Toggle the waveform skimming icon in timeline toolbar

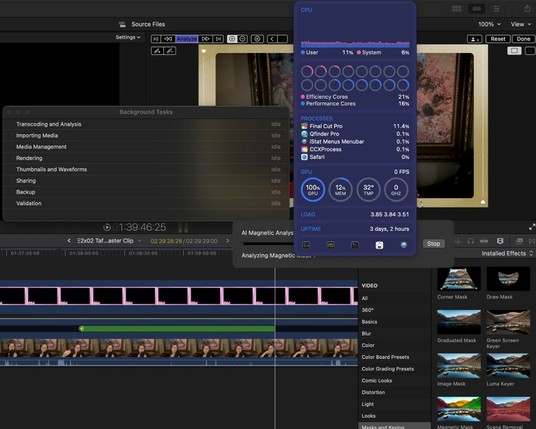click(458, 241)
